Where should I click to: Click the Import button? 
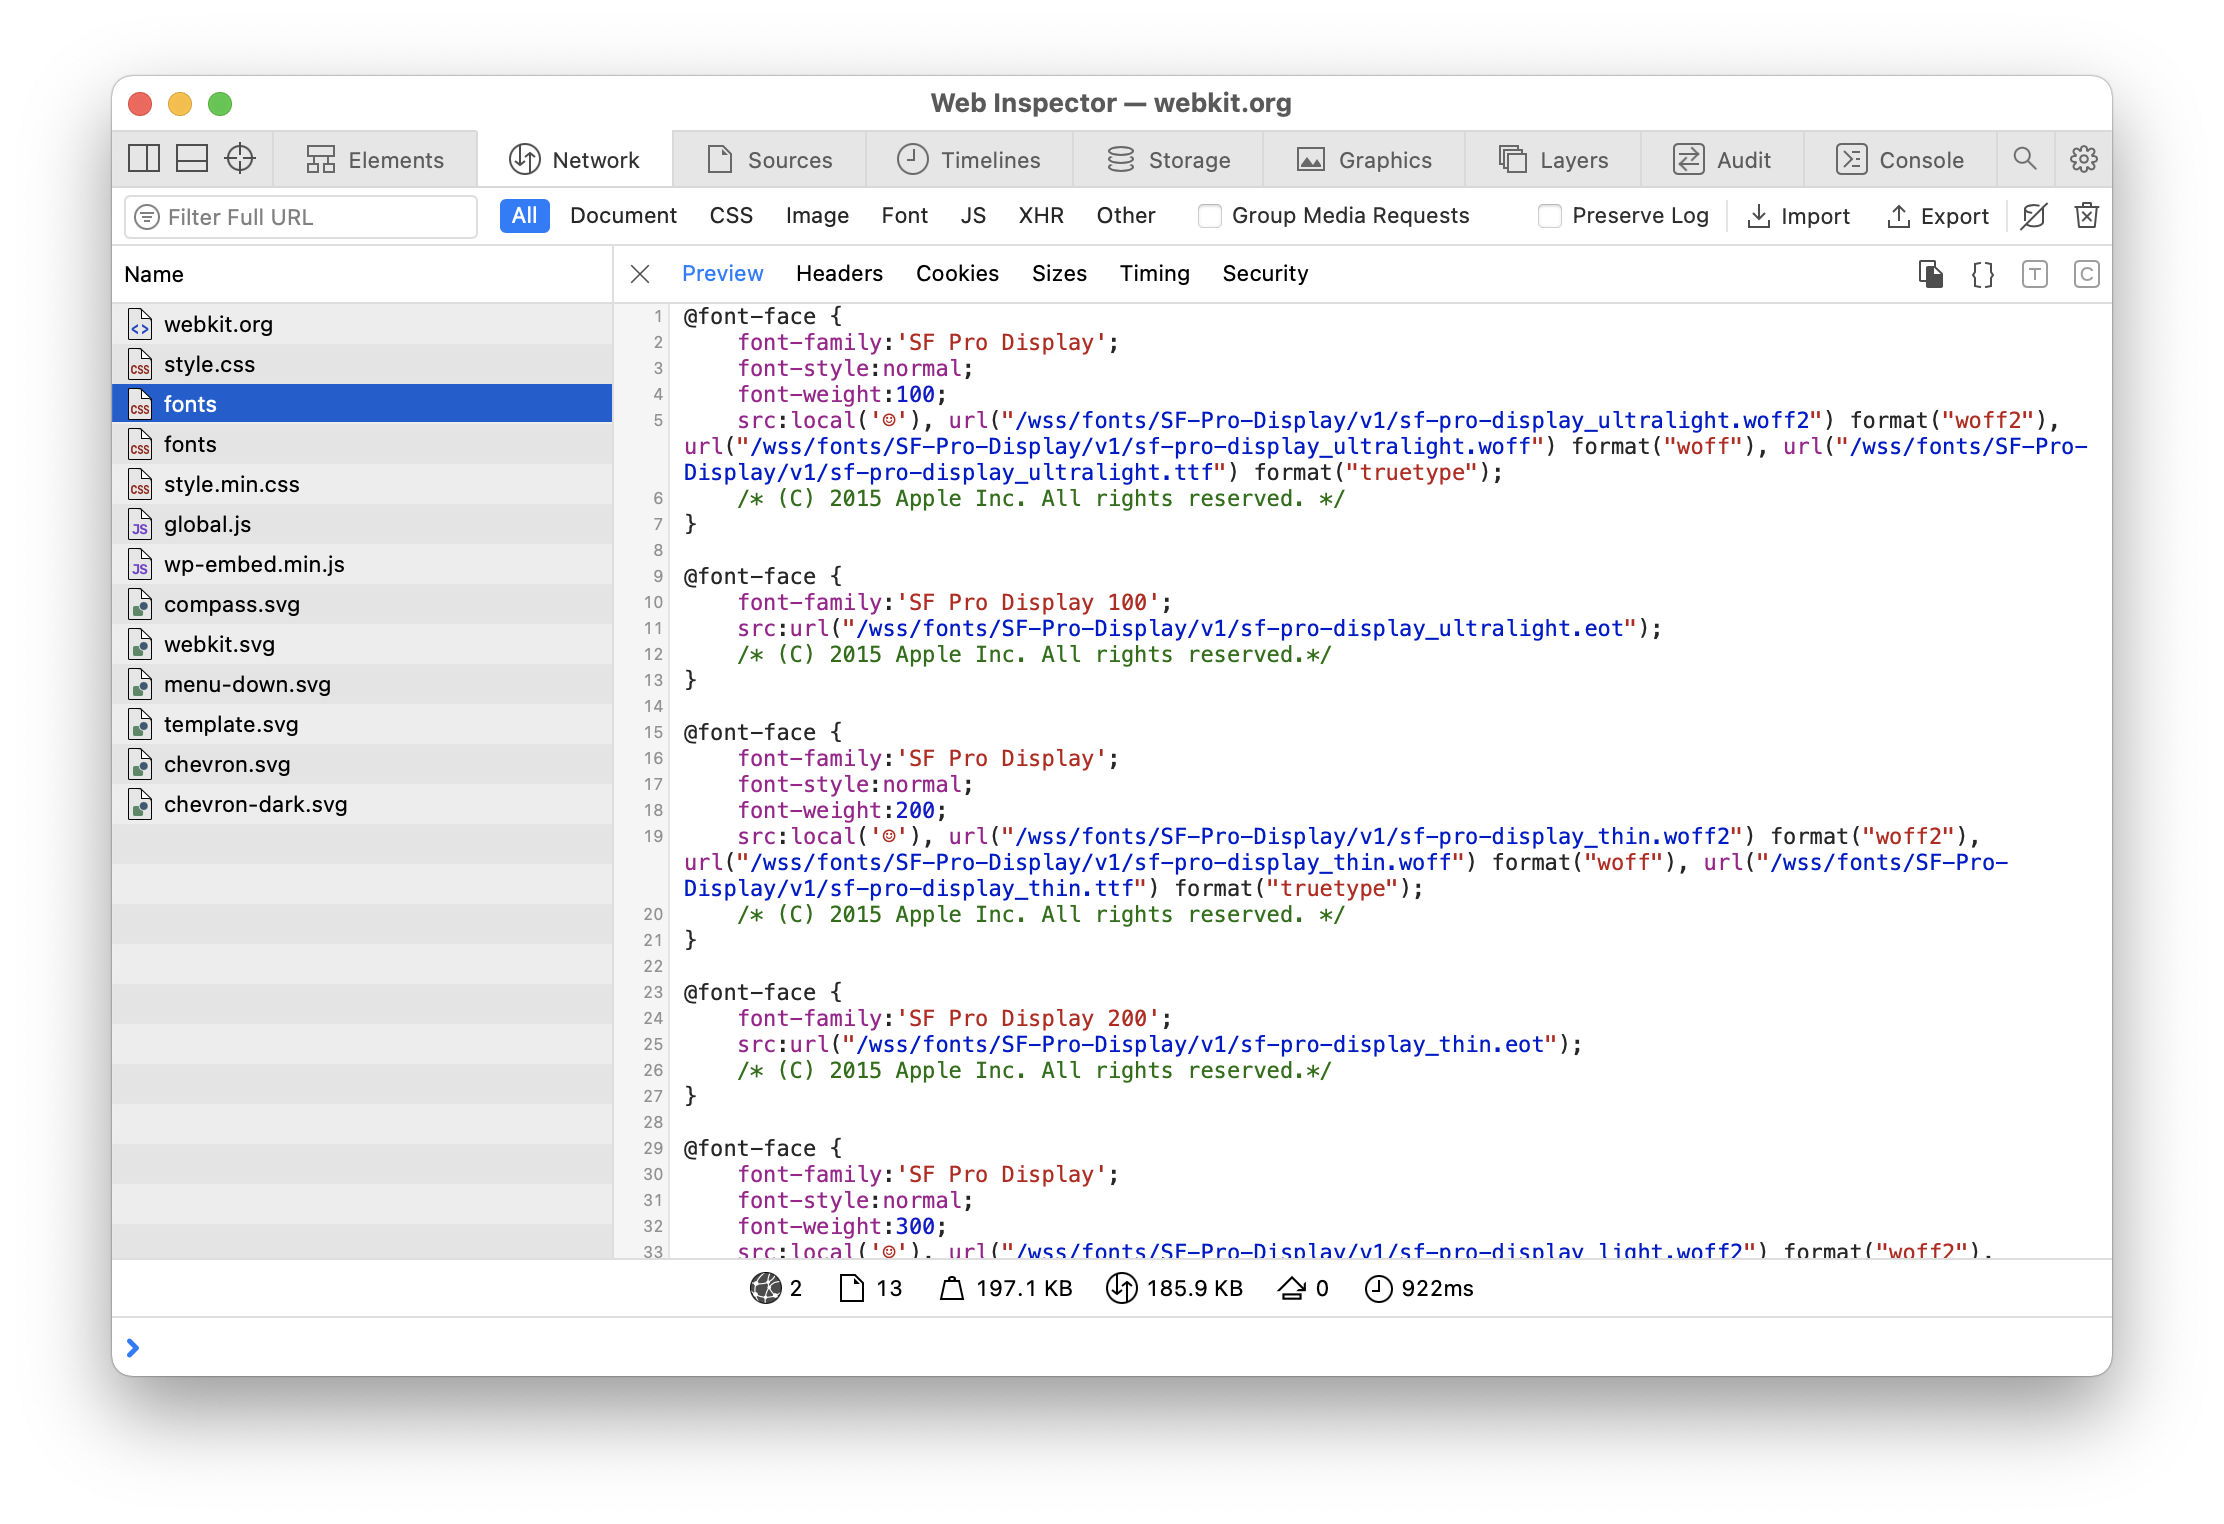[1798, 216]
